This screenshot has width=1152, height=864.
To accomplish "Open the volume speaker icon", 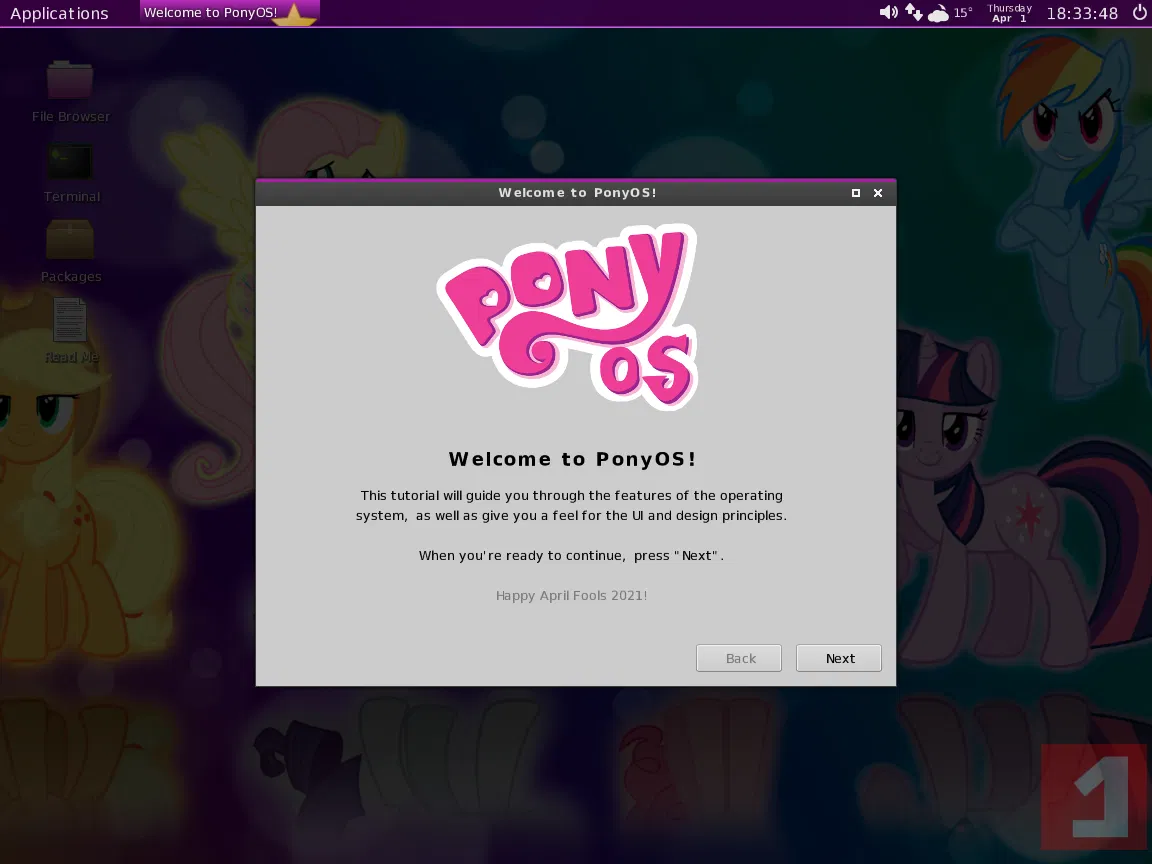I will click(888, 12).
